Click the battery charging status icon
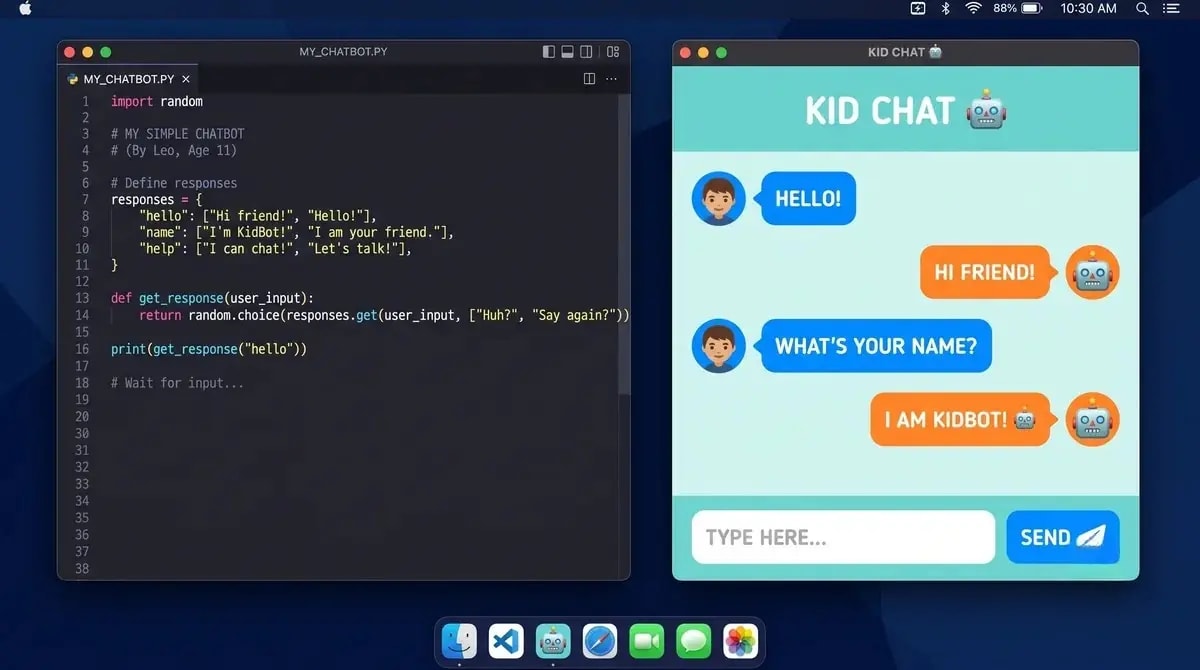 [x=918, y=9]
